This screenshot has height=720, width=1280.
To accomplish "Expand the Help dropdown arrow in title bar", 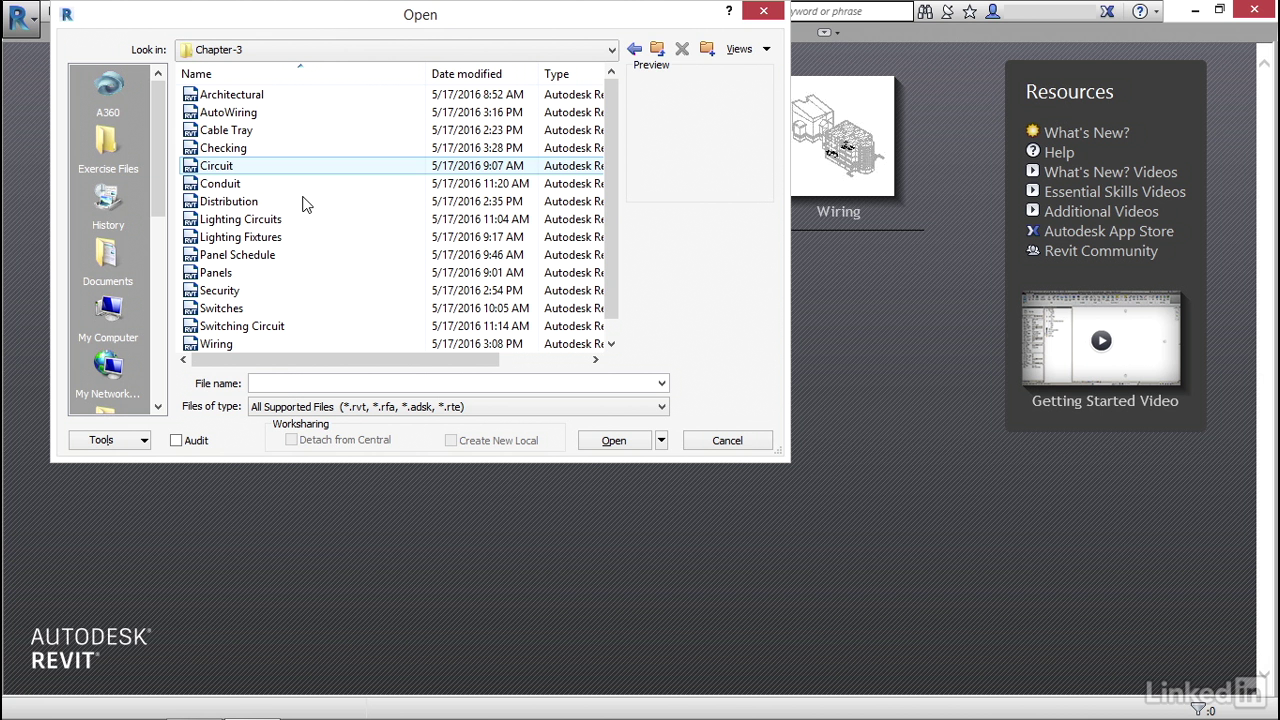I will tap(1157, 12).
